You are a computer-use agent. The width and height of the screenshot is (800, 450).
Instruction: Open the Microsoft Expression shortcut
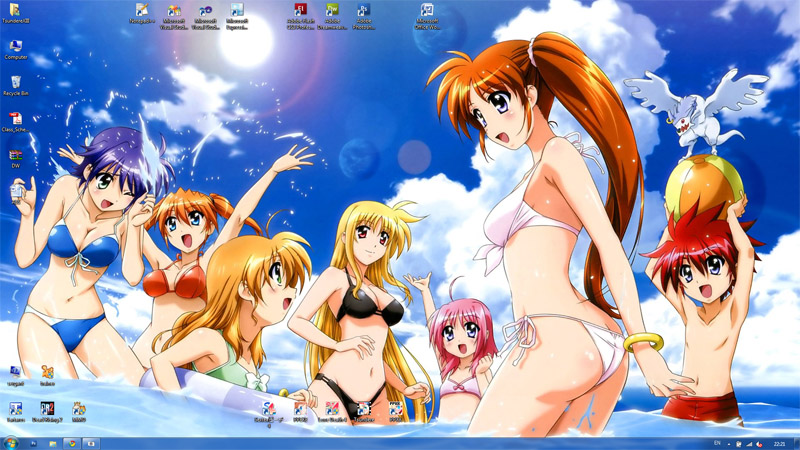(237, 16)
